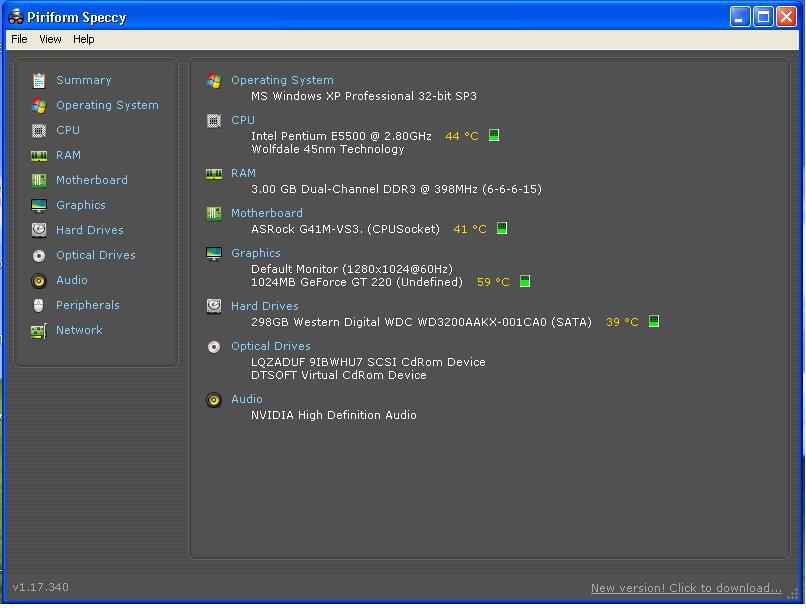The height and width of the screenshot is (610, 806).
Task: Click the CPU chip icon in sidebar
Action: tap(39, 131)
